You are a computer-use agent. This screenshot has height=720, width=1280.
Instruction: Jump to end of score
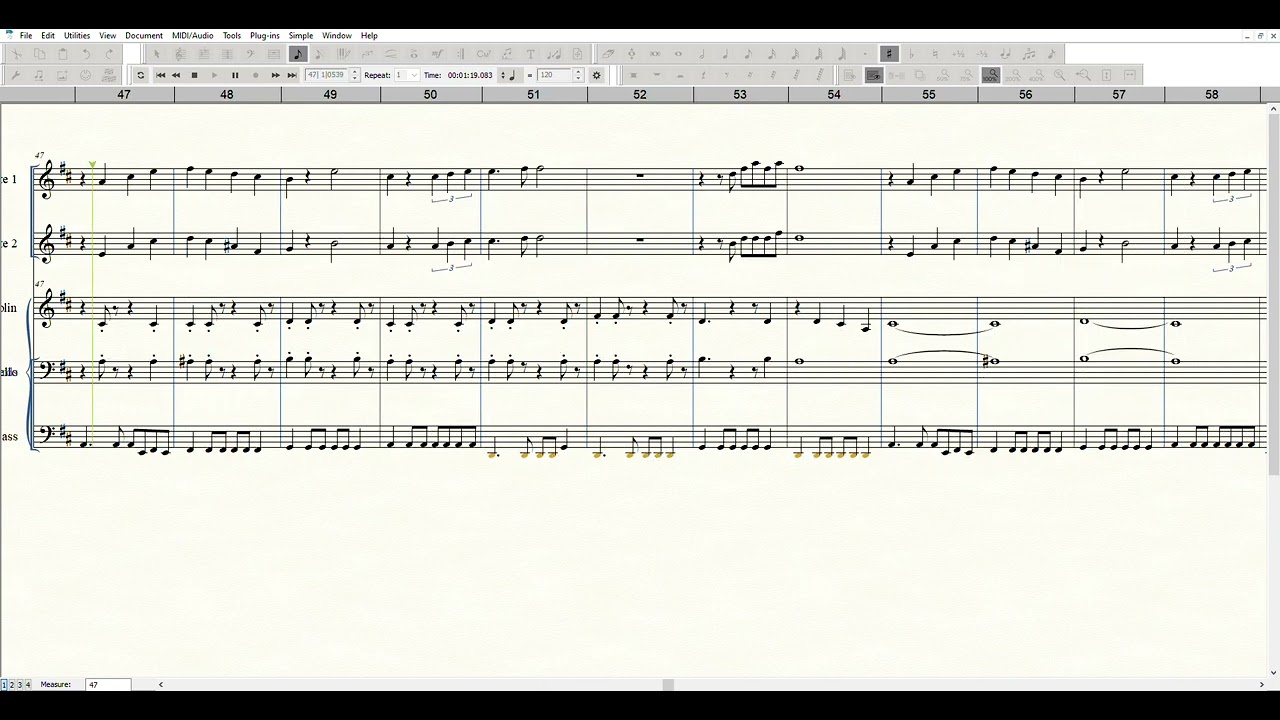point(292,75)
